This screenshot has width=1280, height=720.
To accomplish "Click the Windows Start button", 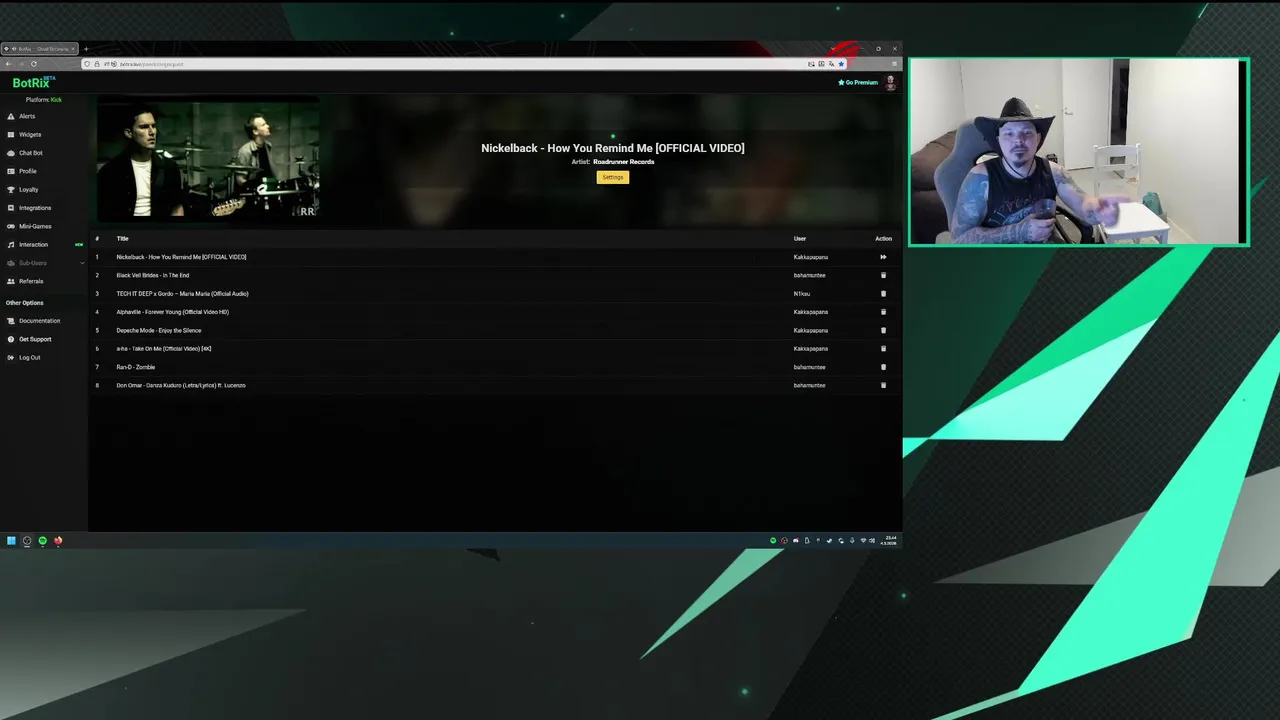I will (11, 541).
